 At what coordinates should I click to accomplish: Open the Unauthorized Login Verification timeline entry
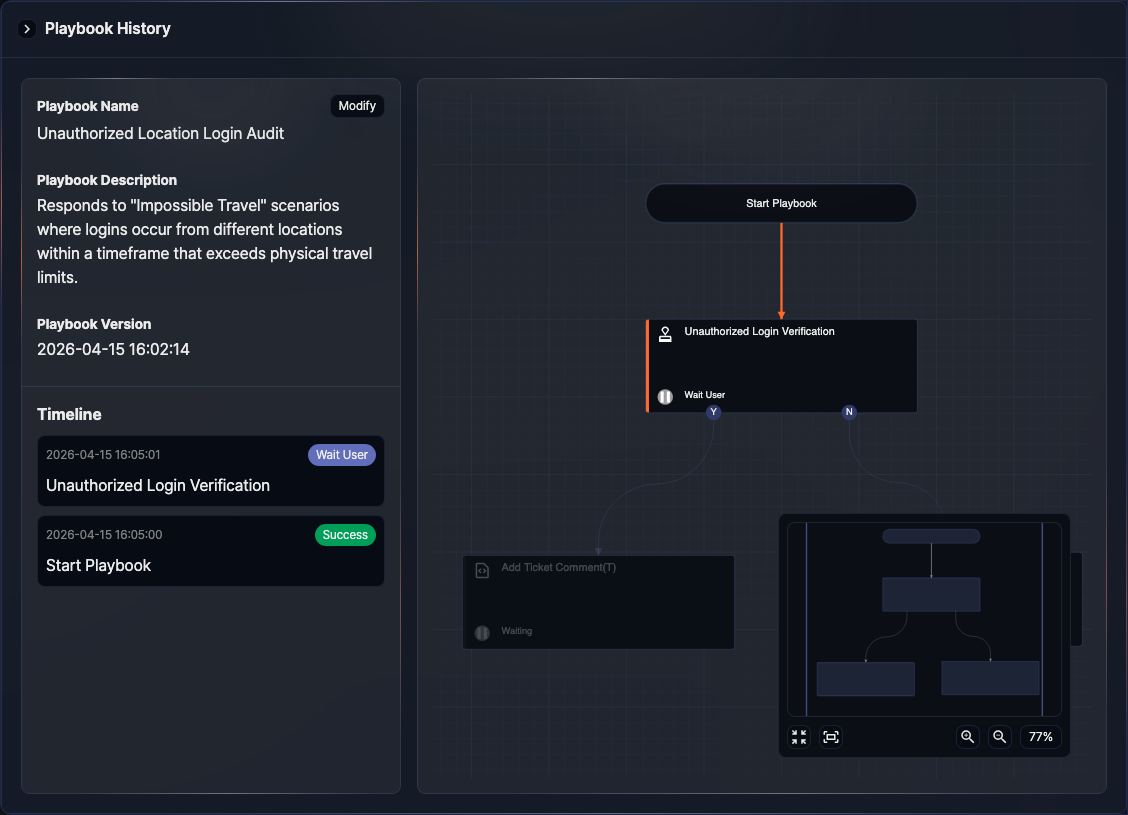tap(158, 485)
